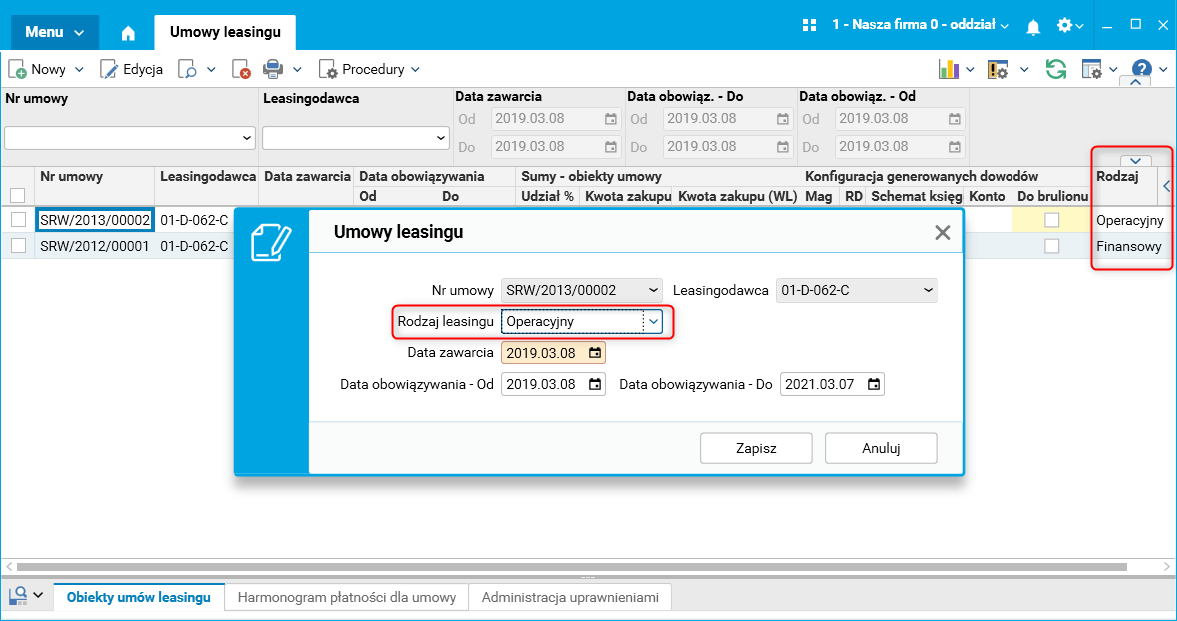1177x621 pixels.
Task: Click the Zapisz button
Action: click(x=756, y=448)
